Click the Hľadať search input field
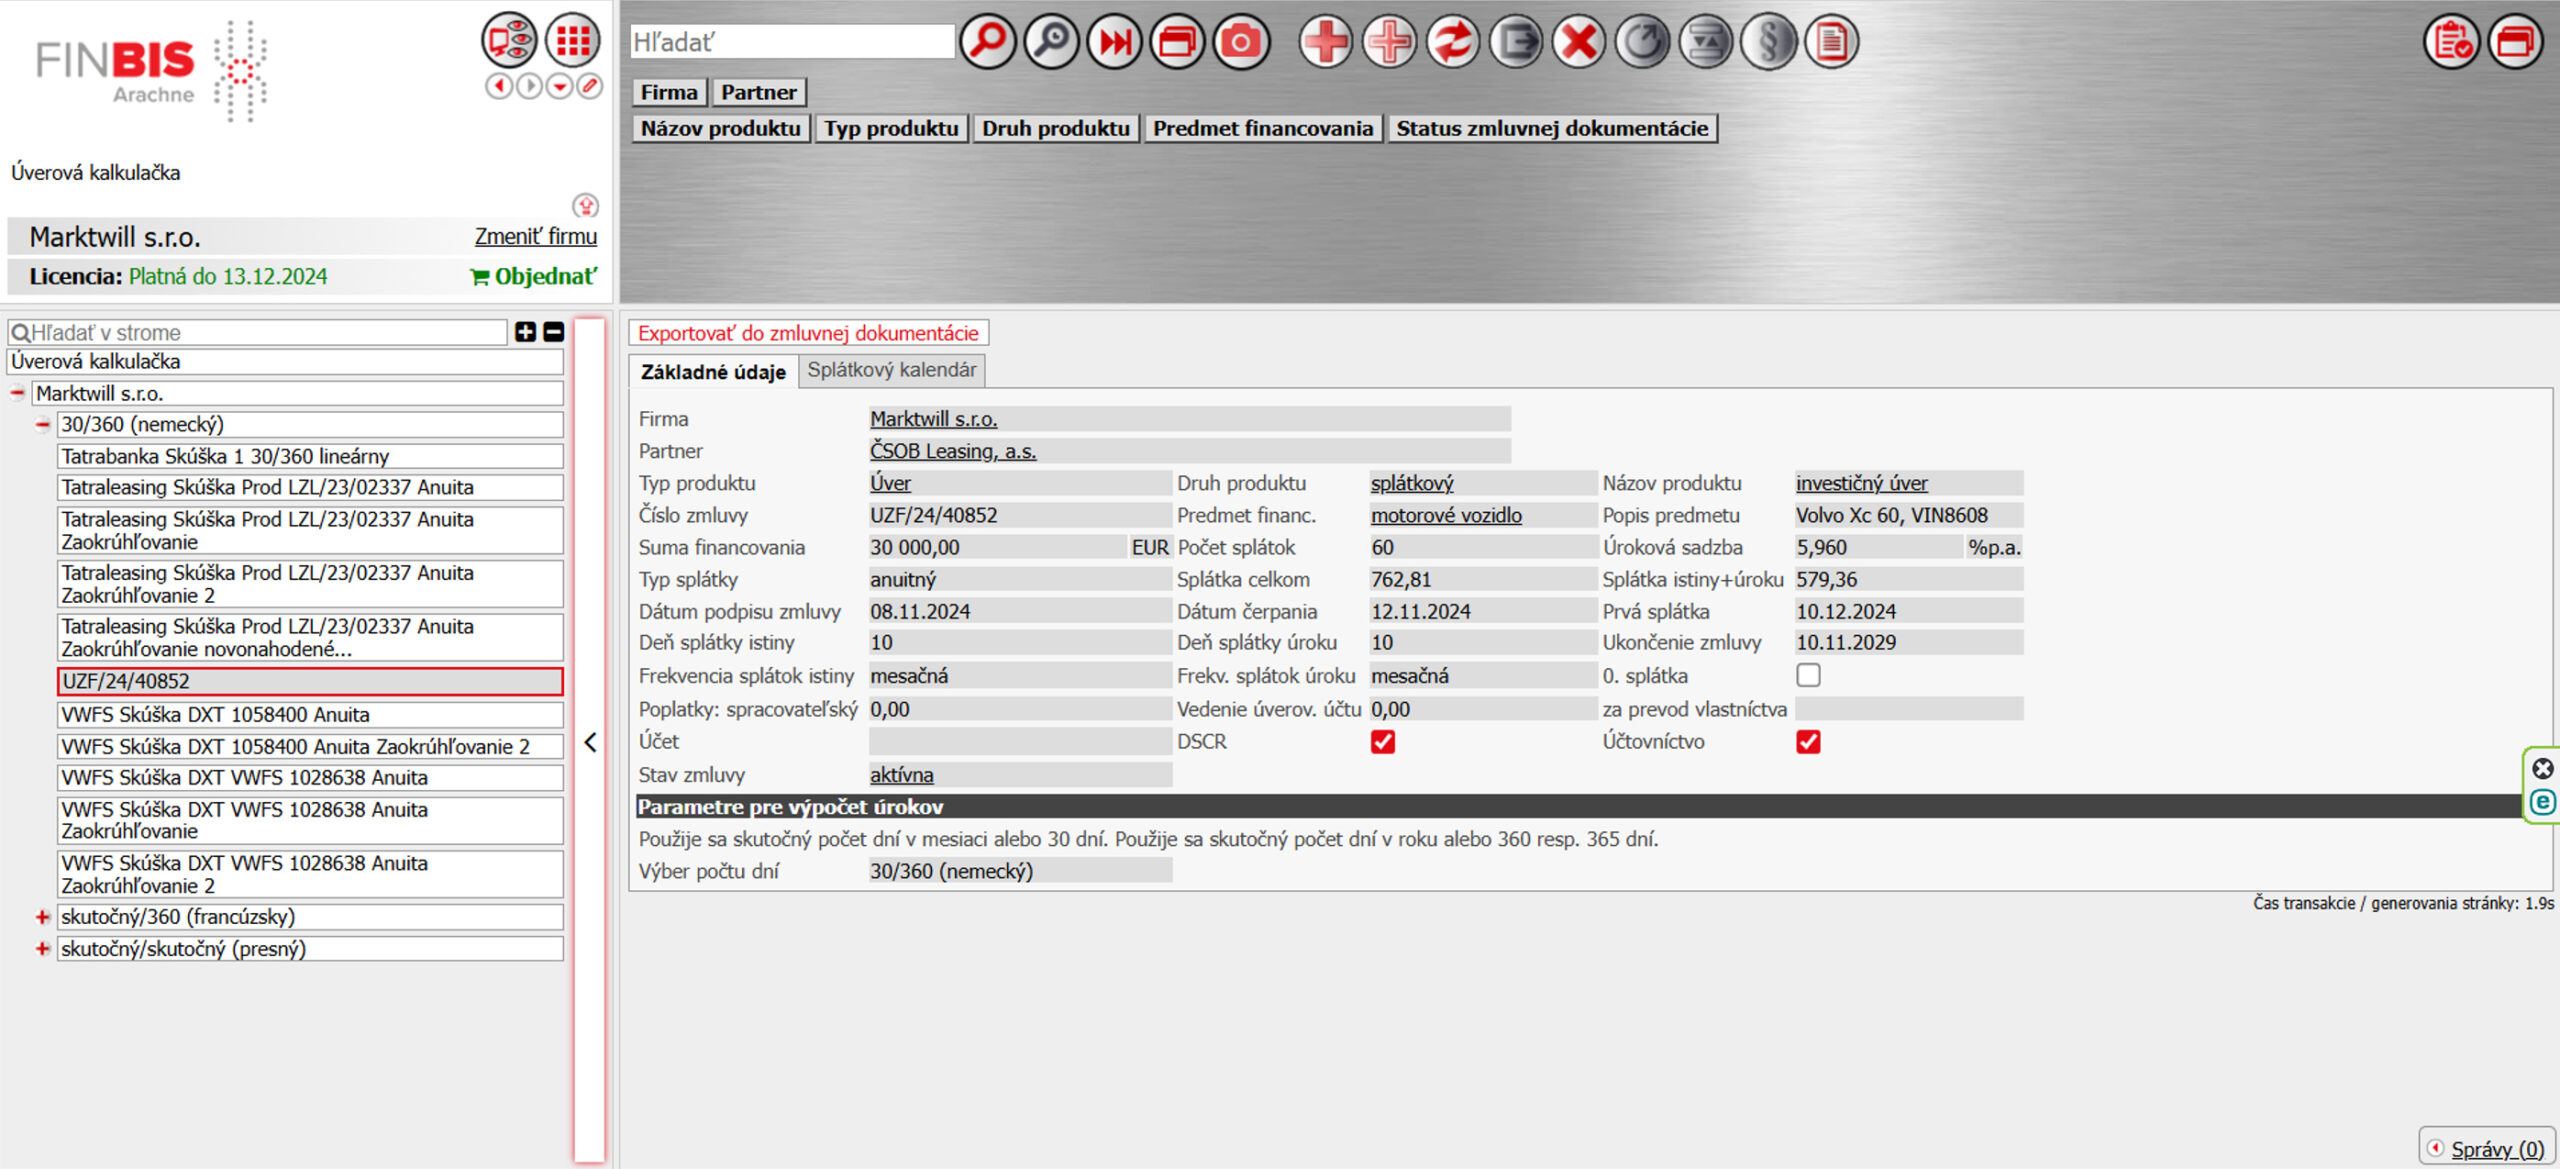The width and height of the screenshot is (2560, 1169). click(x=792, y=42)
